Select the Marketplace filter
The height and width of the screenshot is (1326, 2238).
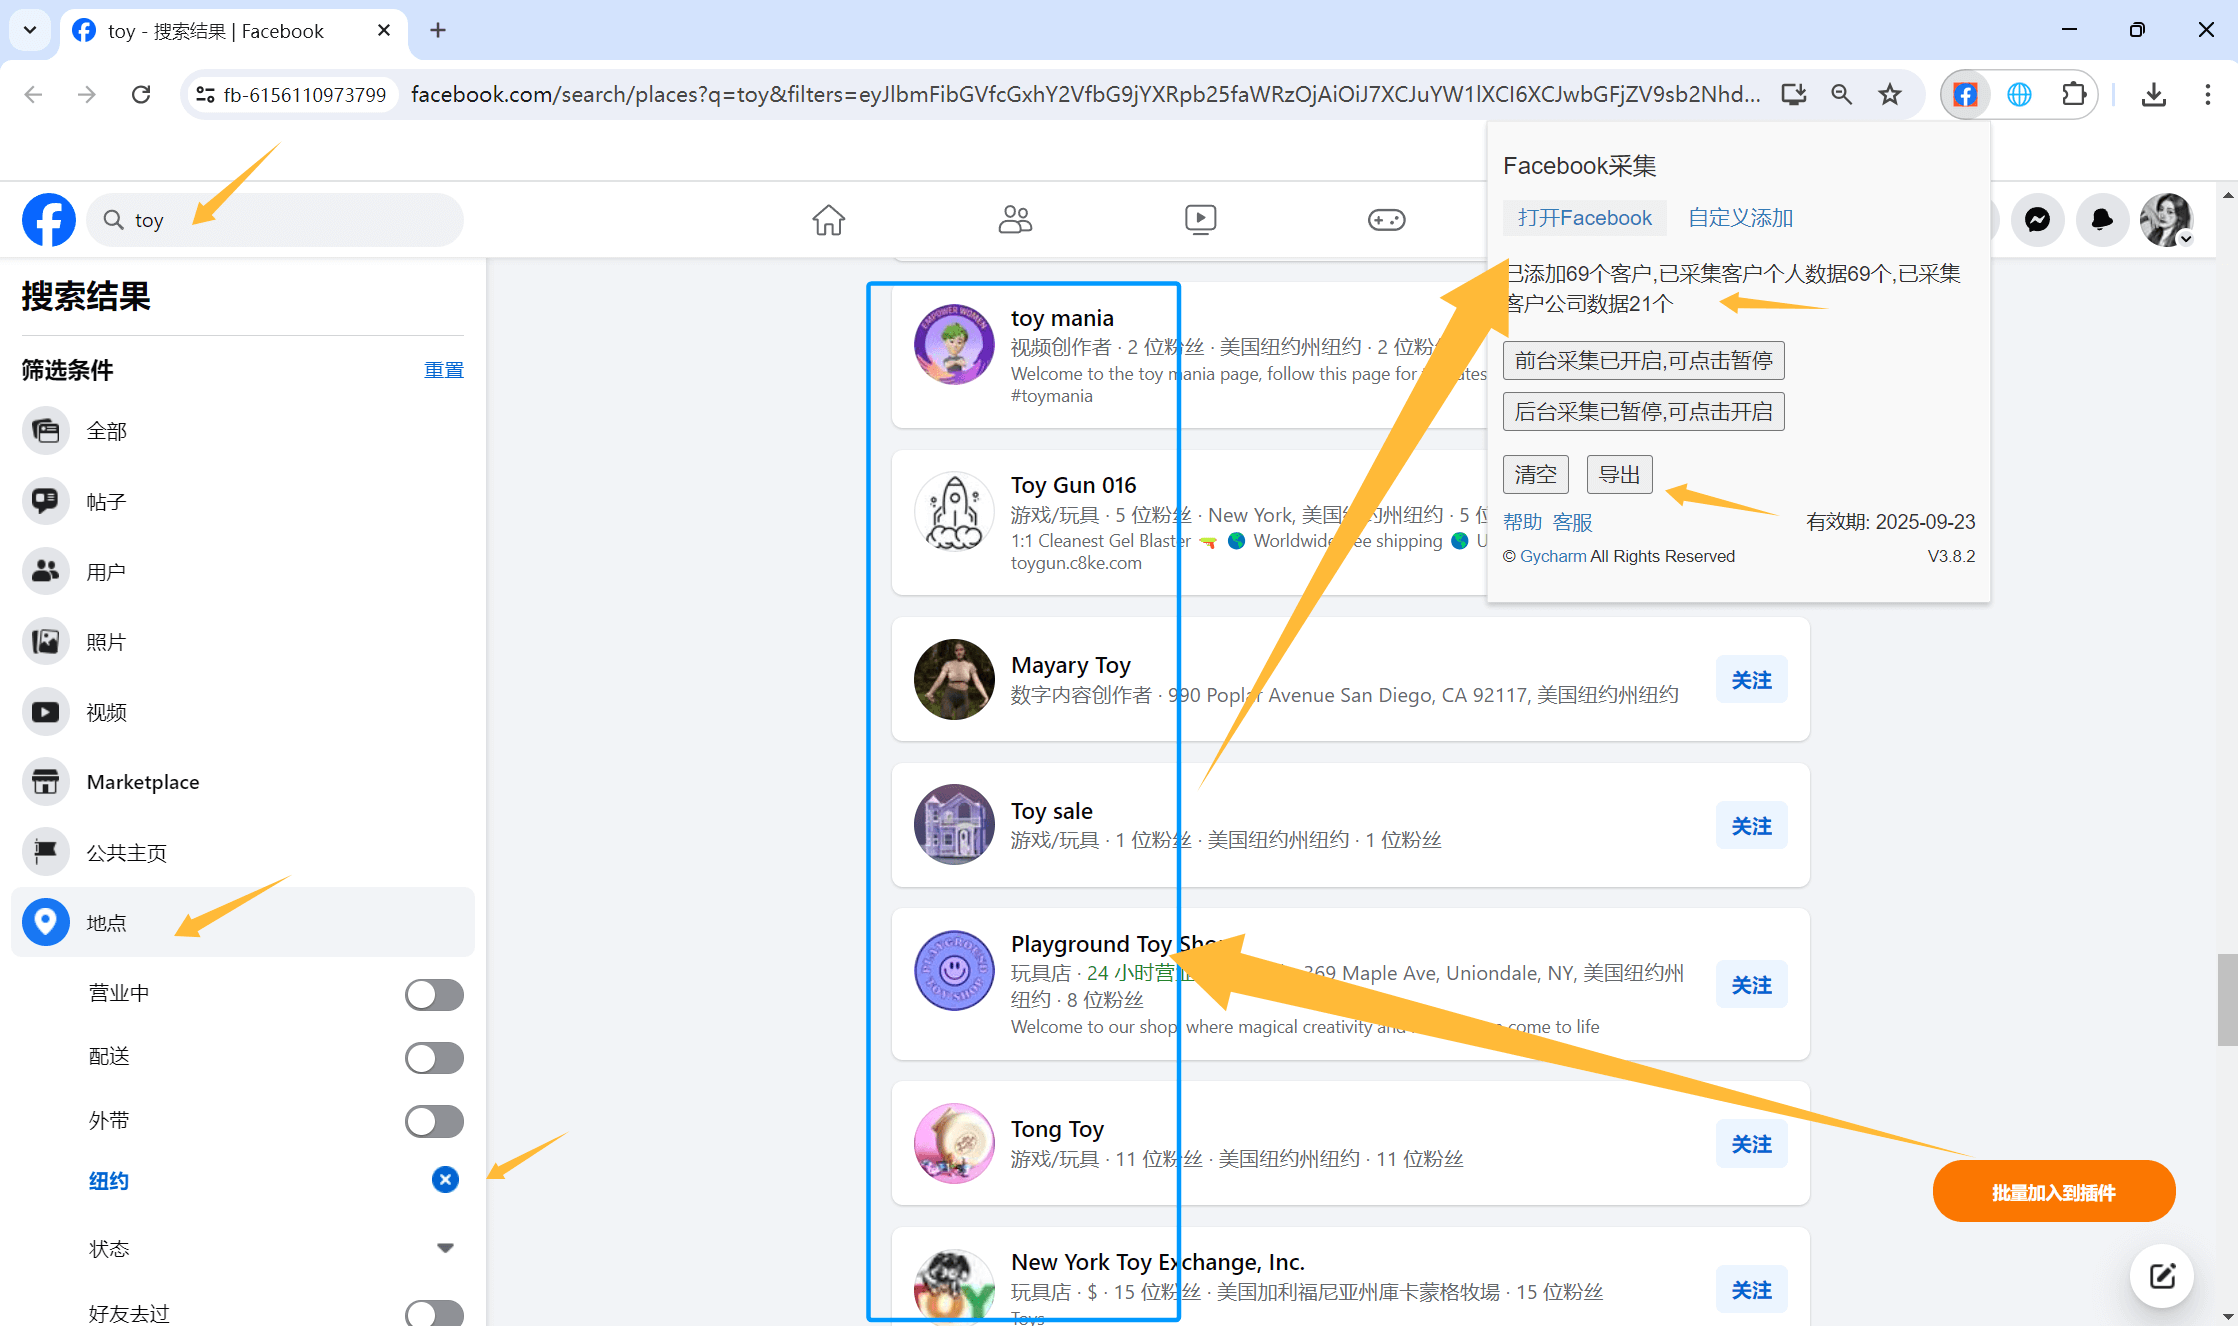(x=242, y=782)
